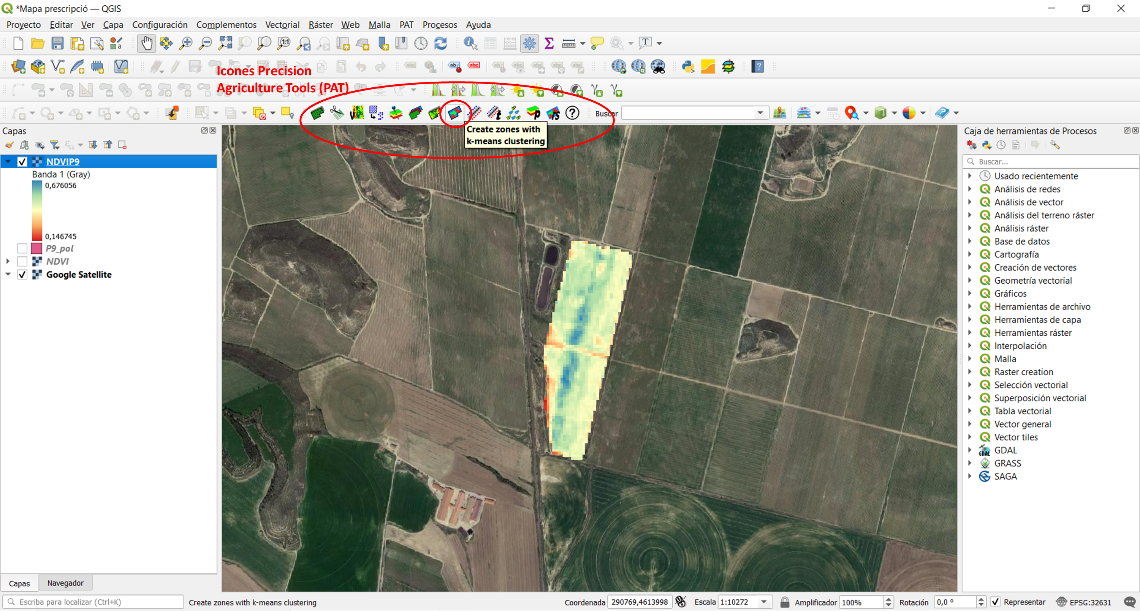This screenshot has height=611, width=1140.
Task: Click Interpolación in the Processing toolbox
Action: 1021,346
